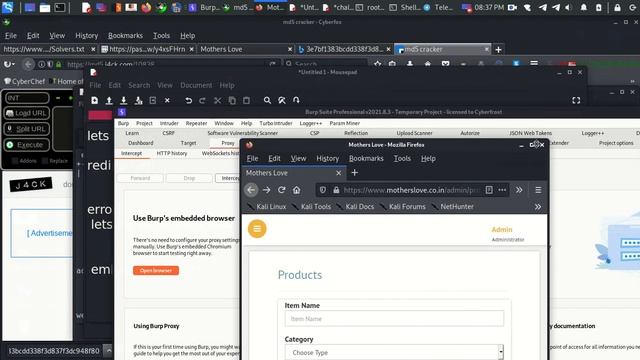Switch to the Dashboard tab in Burp Suite
Viewport: 640px width, 360px height.
click(x=140, y=143)
